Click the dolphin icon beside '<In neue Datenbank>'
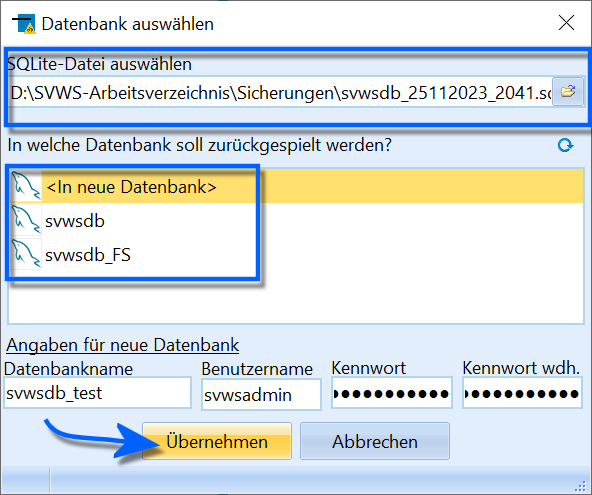 point(25,186)
